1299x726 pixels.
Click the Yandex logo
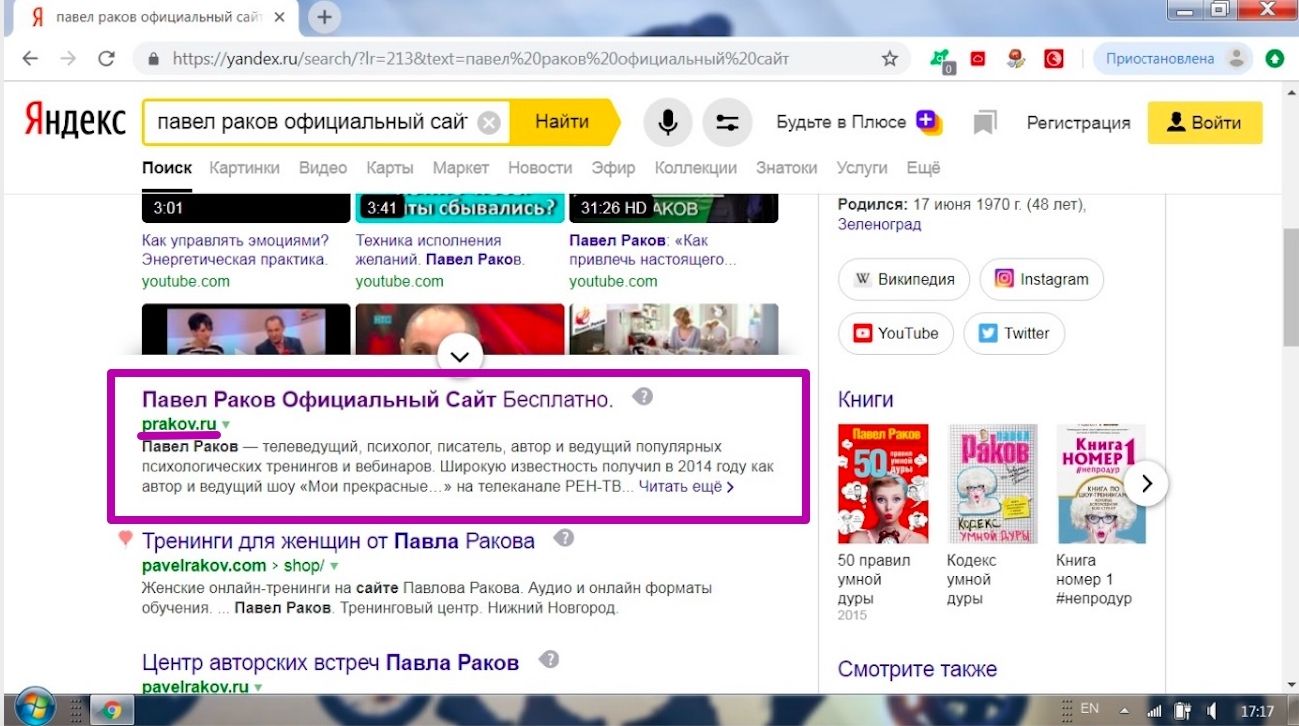[x=75, y=123]
